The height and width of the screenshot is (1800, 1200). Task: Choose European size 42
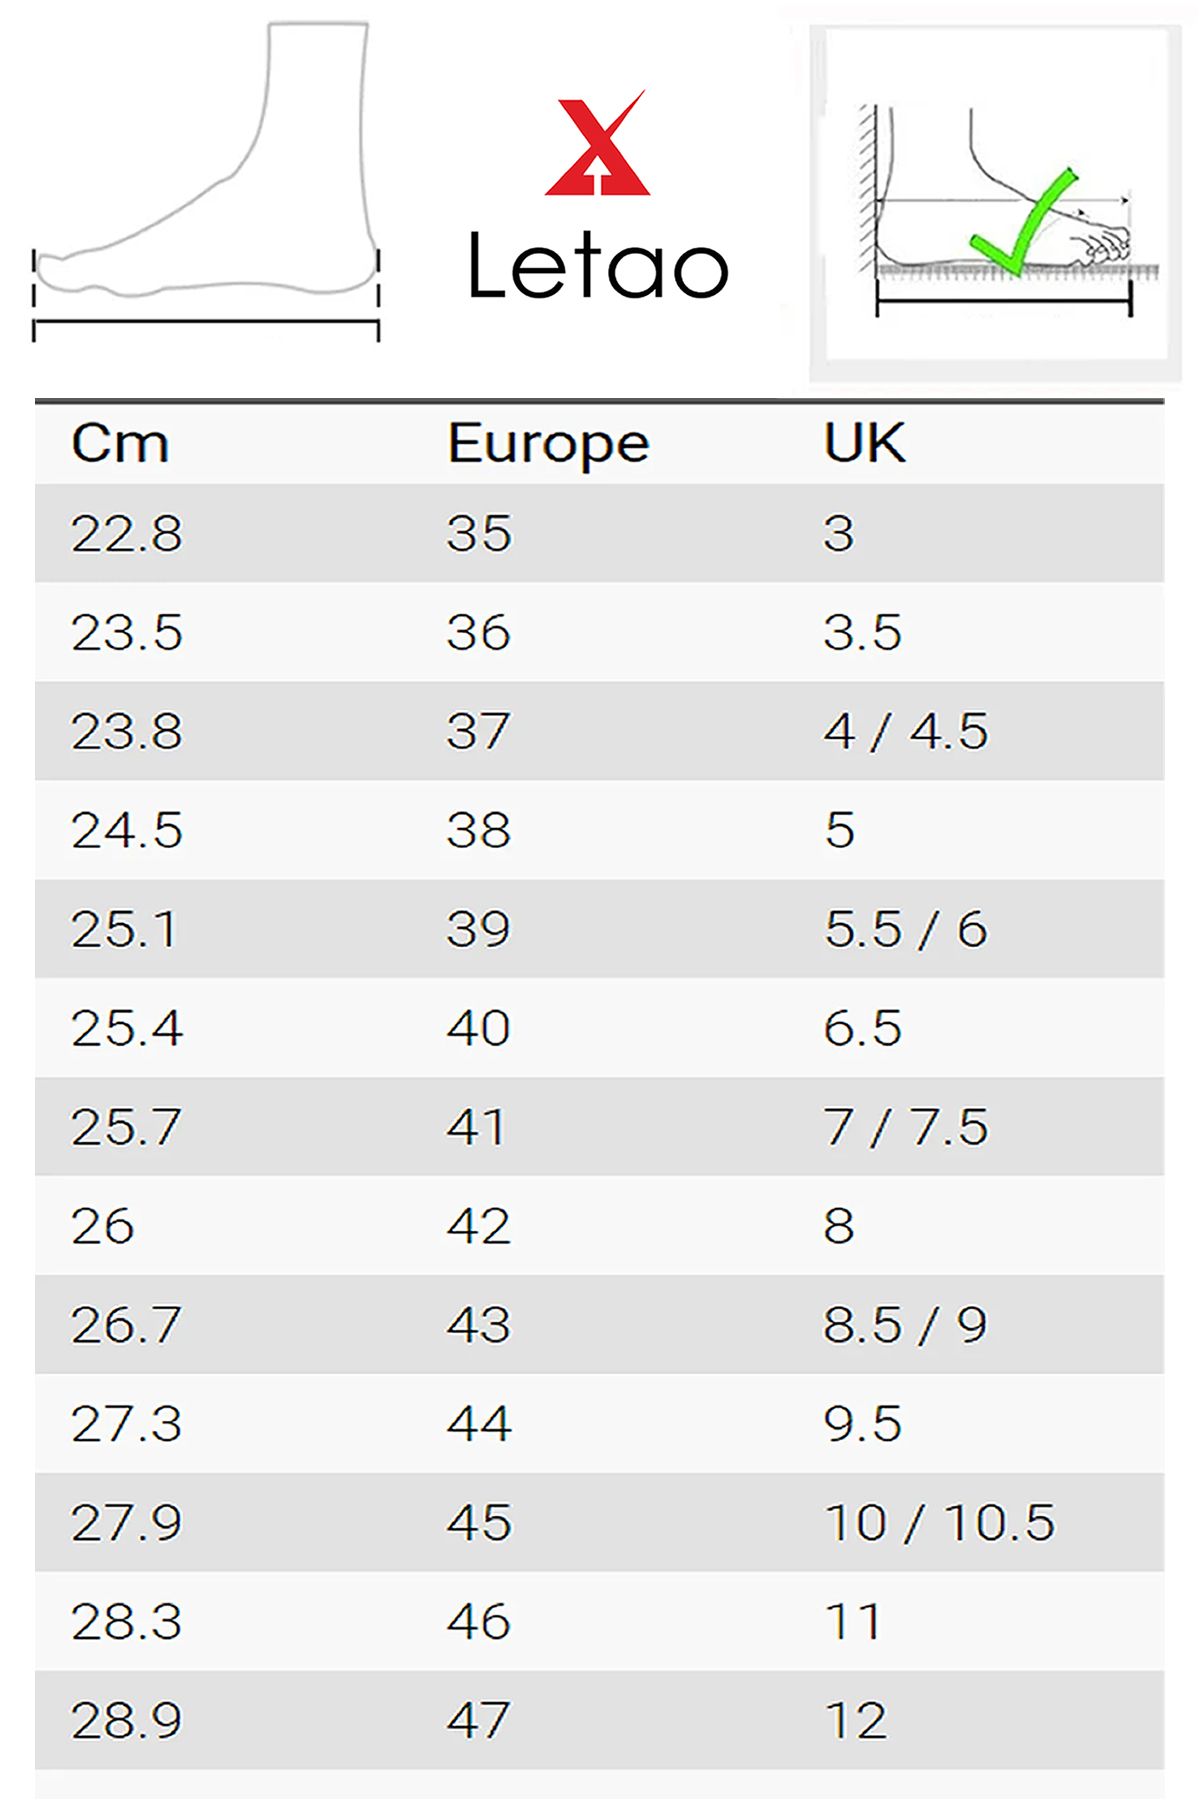[x=479, y=1226]
